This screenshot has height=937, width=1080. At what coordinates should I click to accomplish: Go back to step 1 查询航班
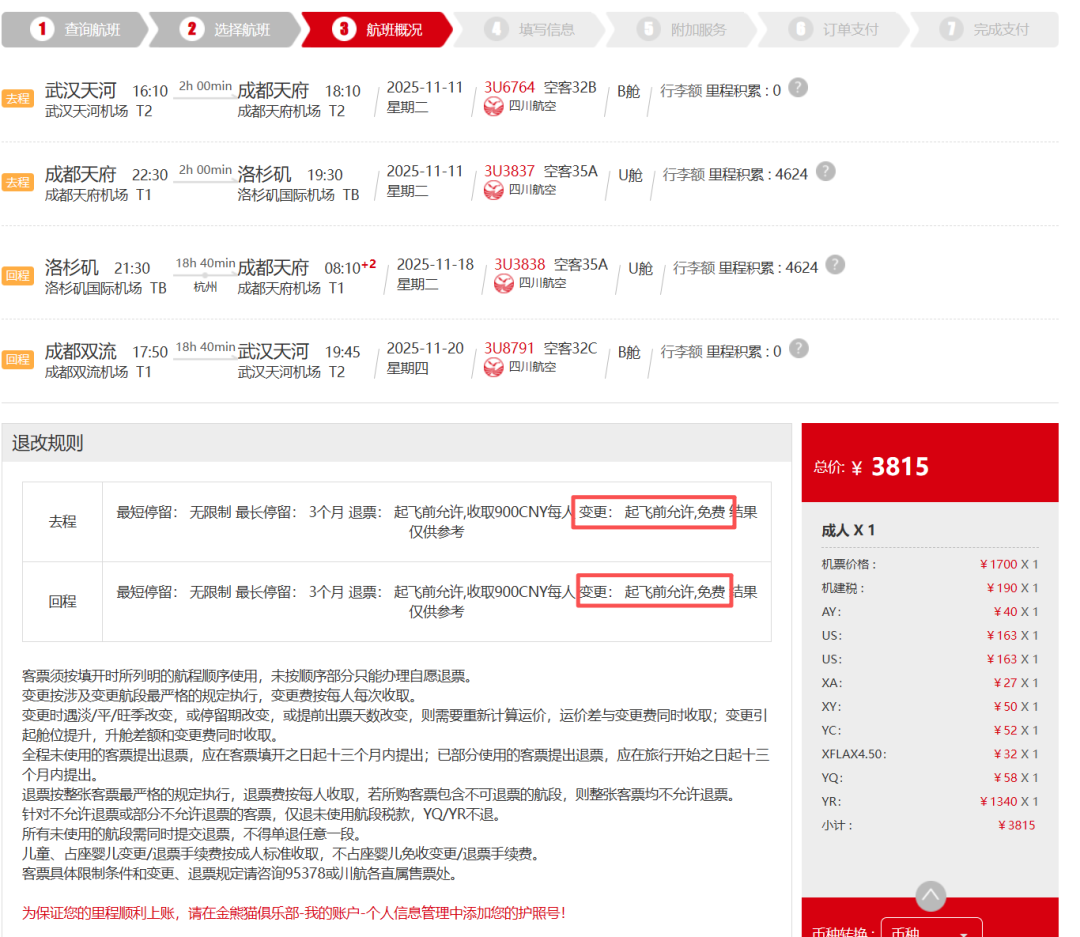pos(75,30)
